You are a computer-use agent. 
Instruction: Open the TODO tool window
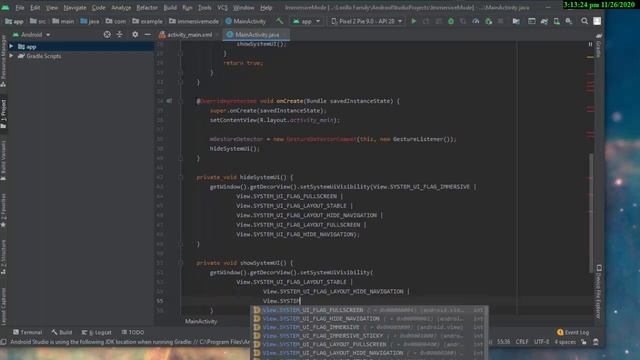(133, 332)
